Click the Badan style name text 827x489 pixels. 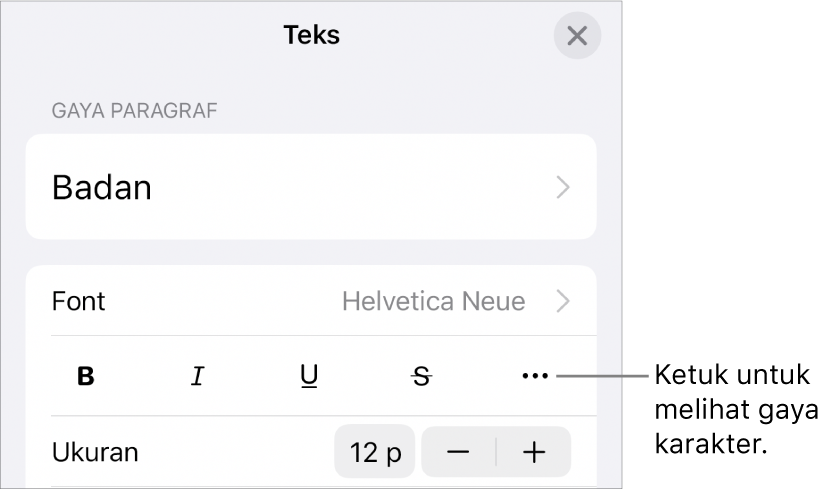tap(102, 187)
